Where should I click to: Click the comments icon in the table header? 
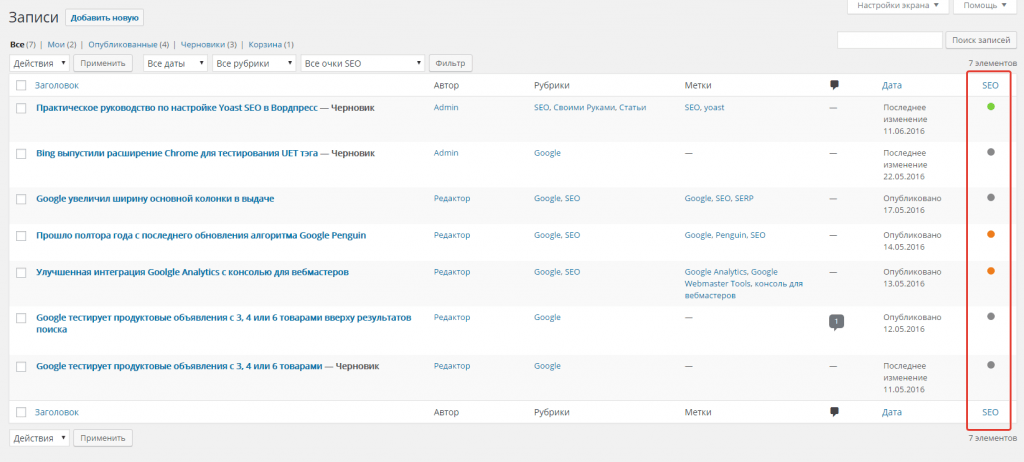[x=834, y=85]
